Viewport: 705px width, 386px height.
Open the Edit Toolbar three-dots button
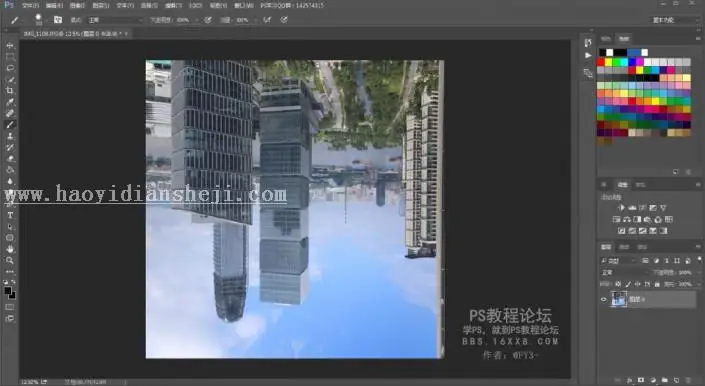point(10,271)
